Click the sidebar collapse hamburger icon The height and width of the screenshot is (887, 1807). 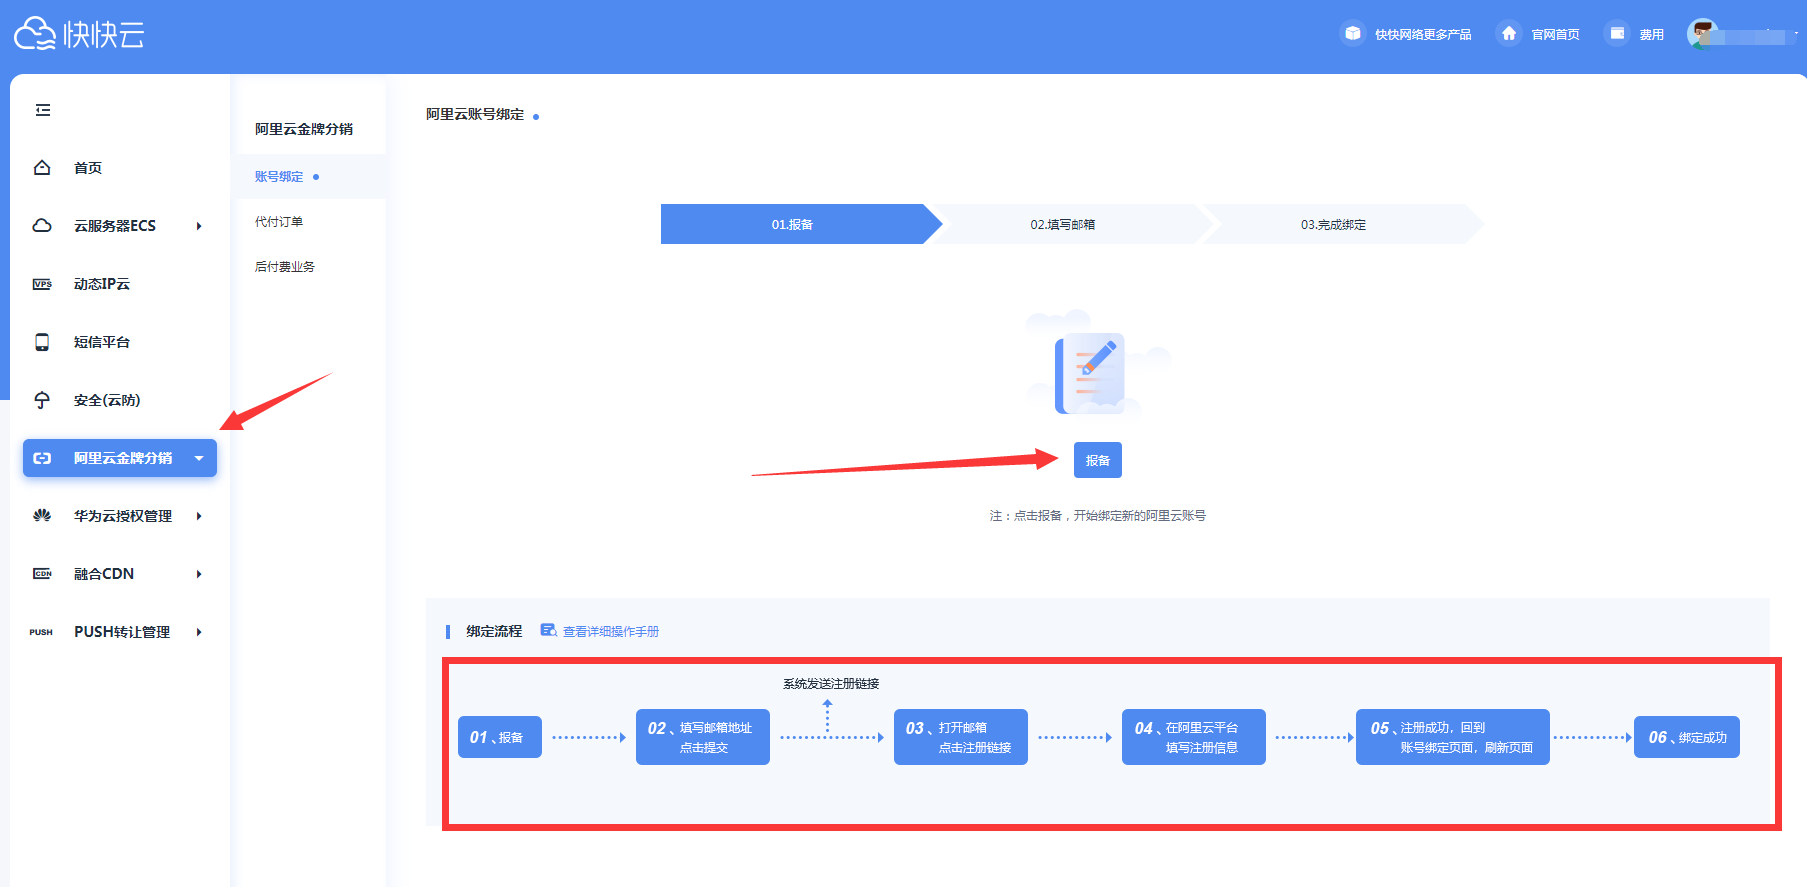43,110
